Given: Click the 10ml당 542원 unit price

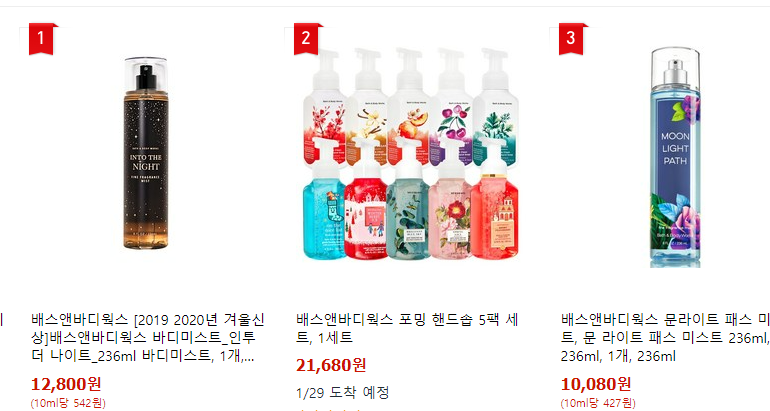Looking at the screenshot, I should coord(68,403).
